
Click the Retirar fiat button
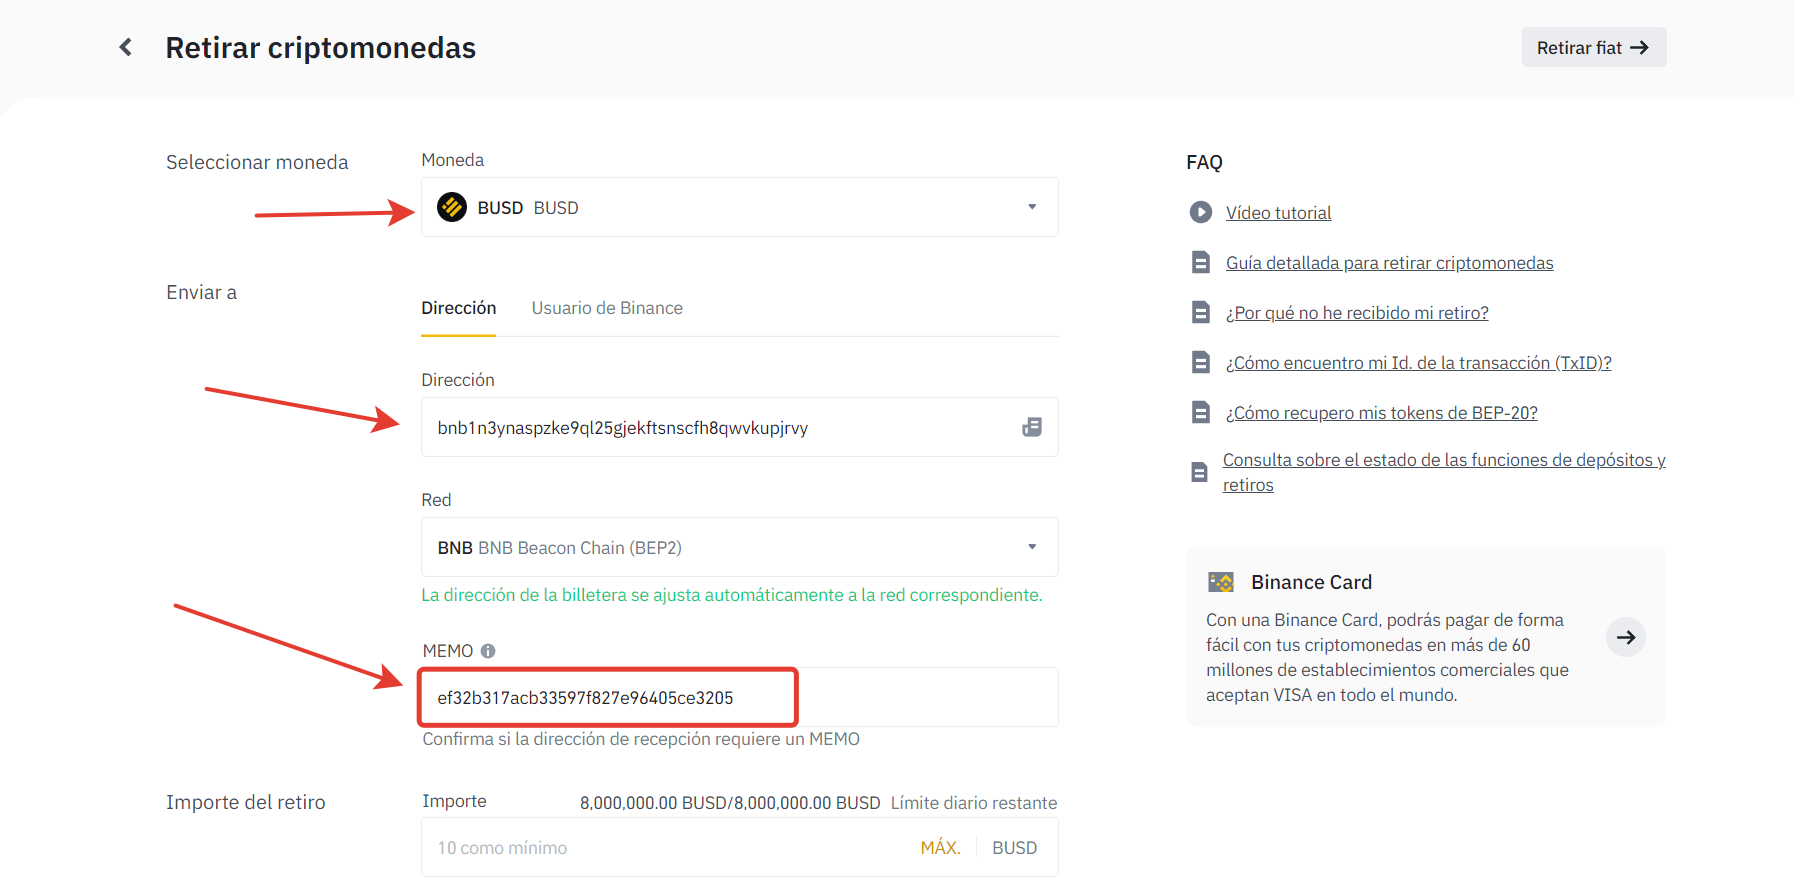pyautogui.click(x=1594, y=47)
